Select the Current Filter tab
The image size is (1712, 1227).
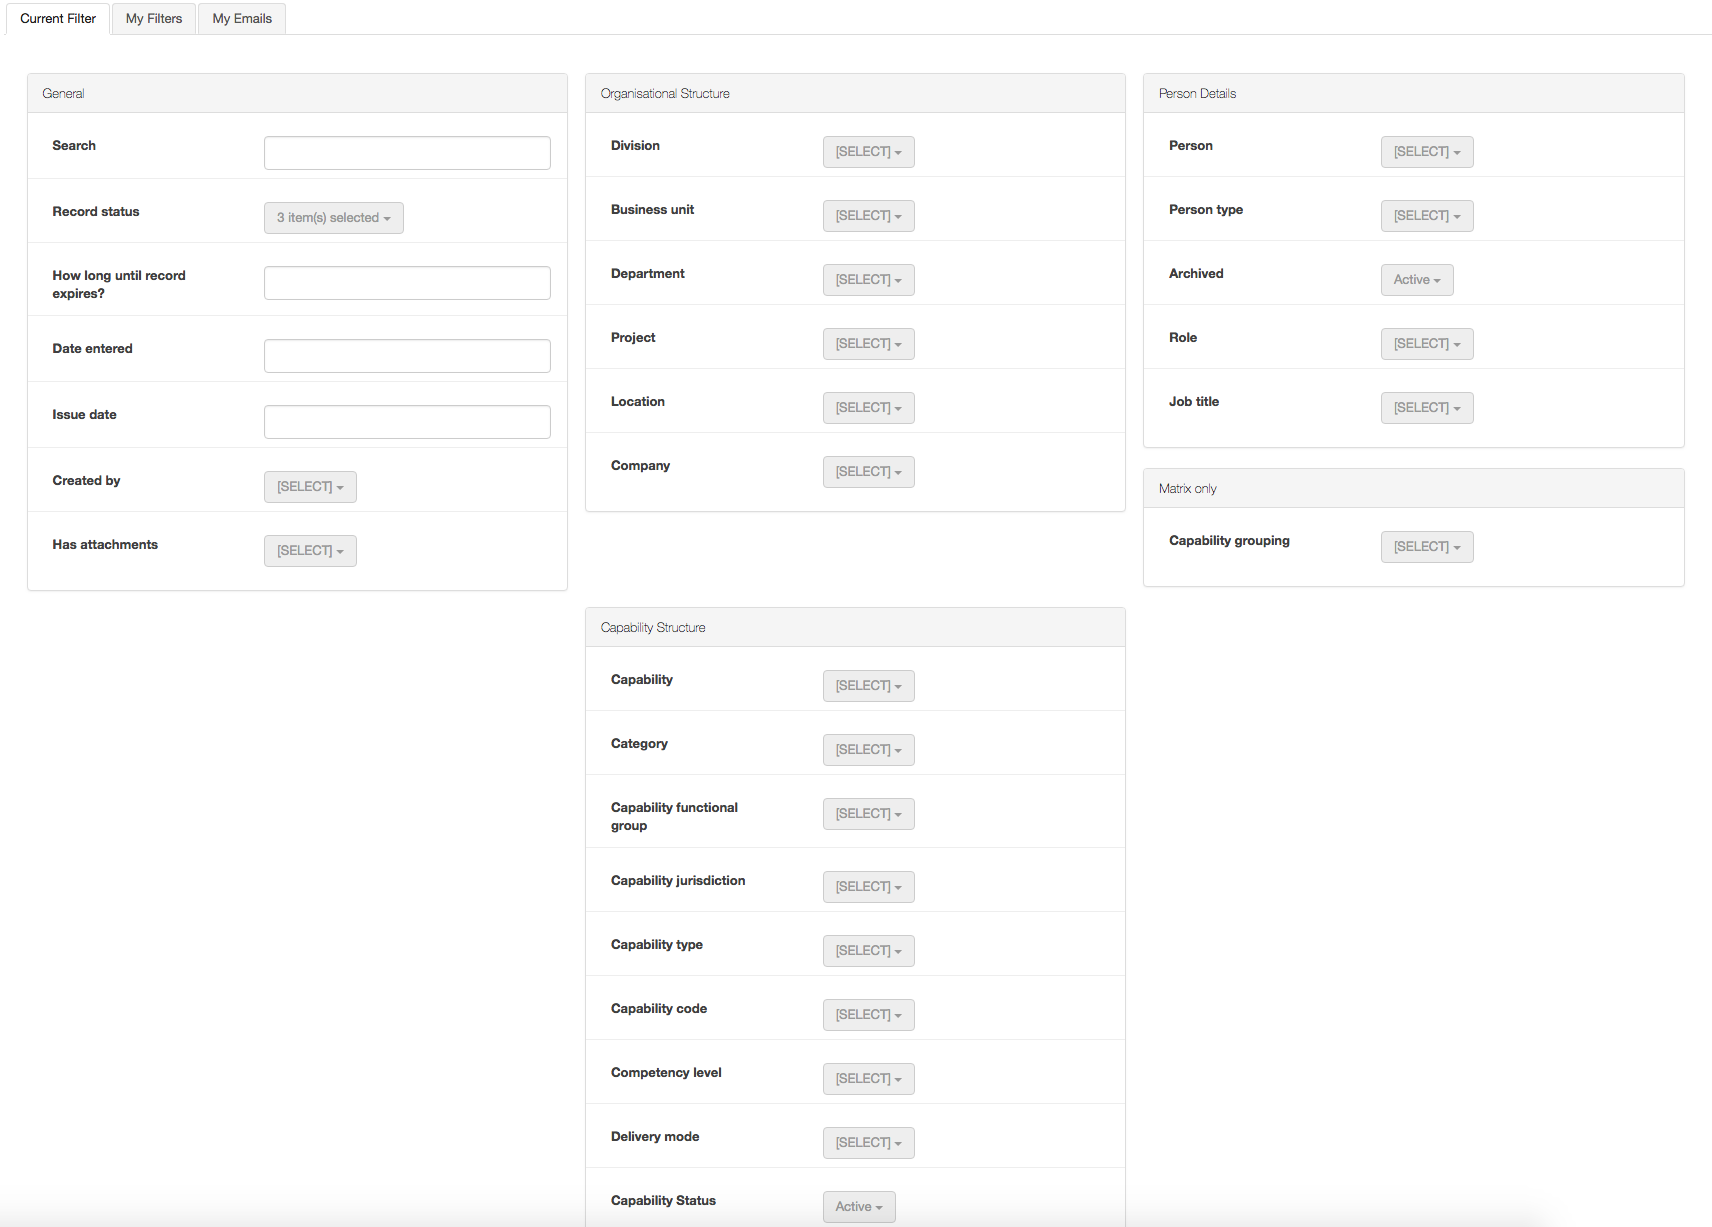(x=58, y=19)
